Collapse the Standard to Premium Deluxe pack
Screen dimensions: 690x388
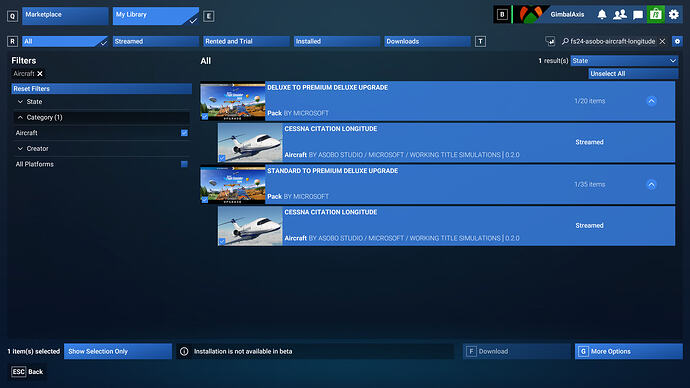pyautogui.click(x=651, y=184)
